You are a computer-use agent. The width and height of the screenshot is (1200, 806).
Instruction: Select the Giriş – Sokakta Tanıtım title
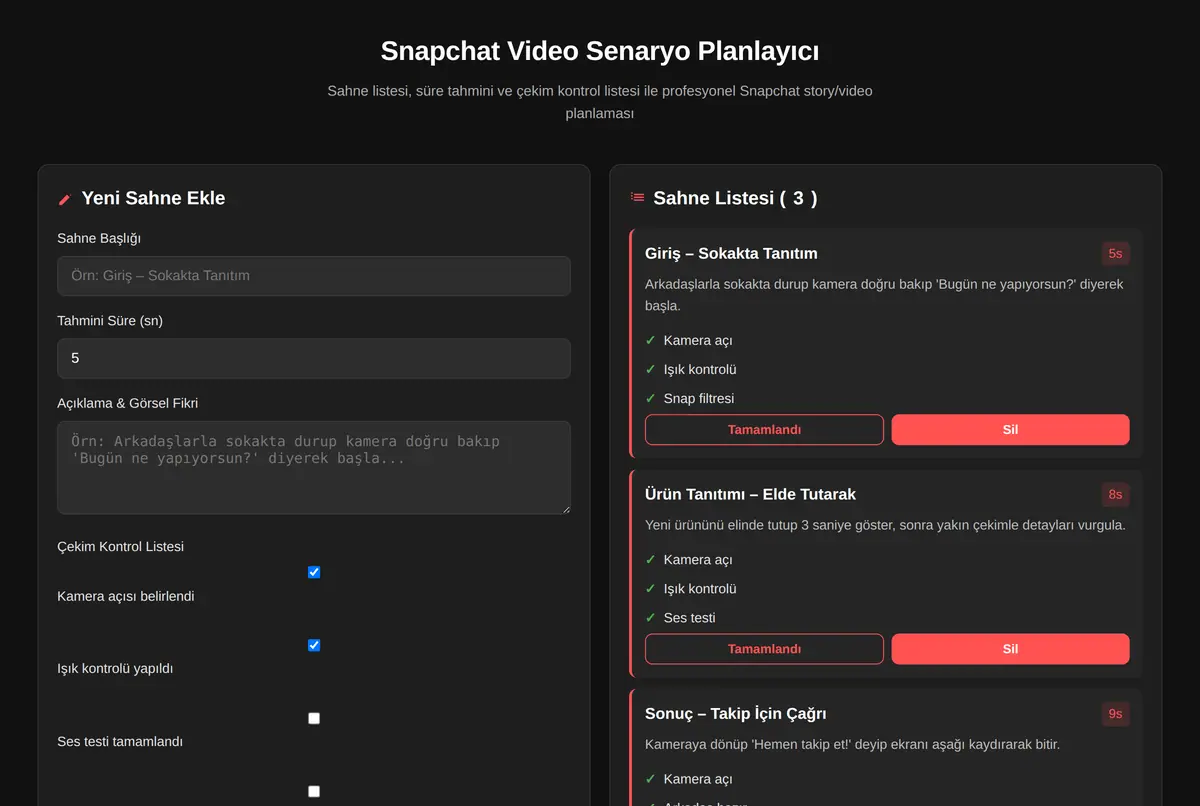(x=731, y=254)
